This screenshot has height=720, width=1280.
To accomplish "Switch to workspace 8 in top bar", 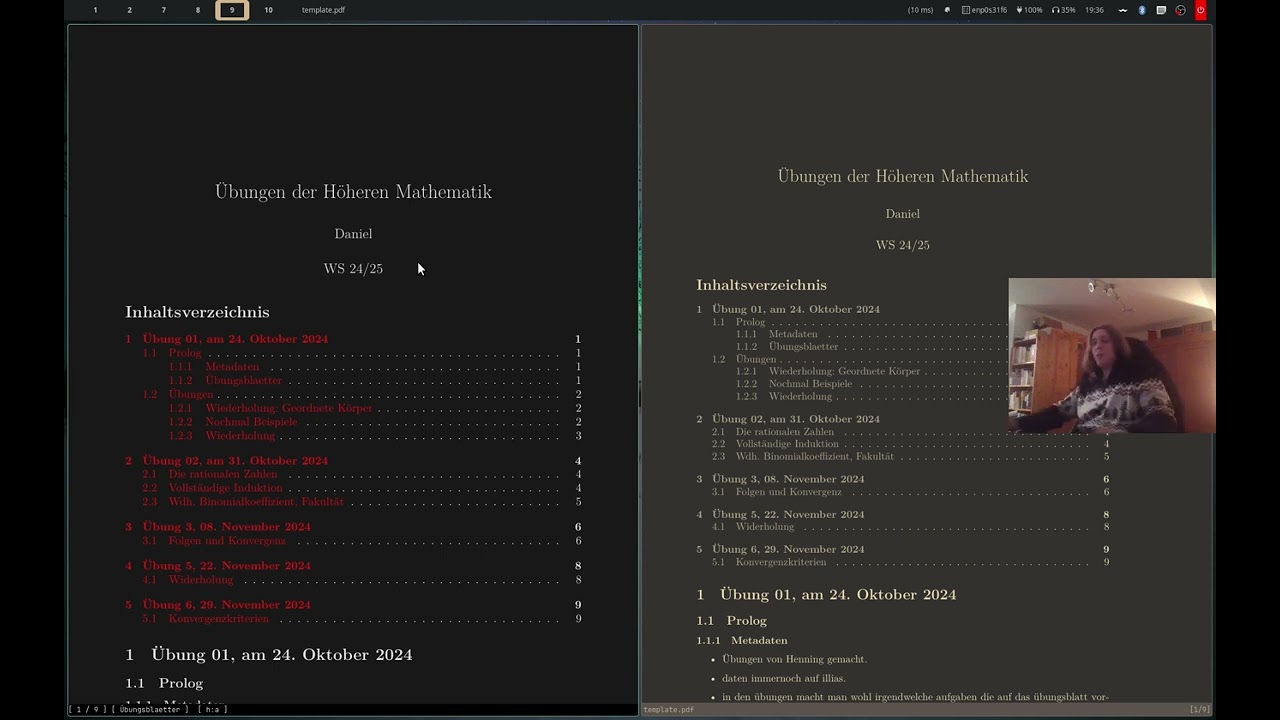I will 197,10.
